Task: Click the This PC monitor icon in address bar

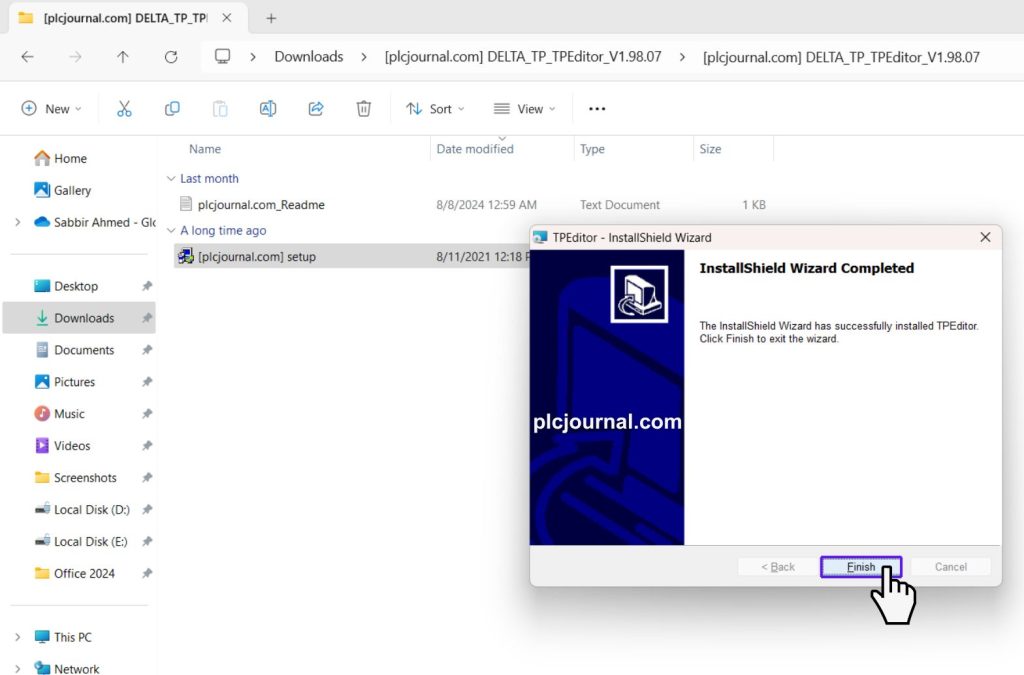Action: [223, 57]
